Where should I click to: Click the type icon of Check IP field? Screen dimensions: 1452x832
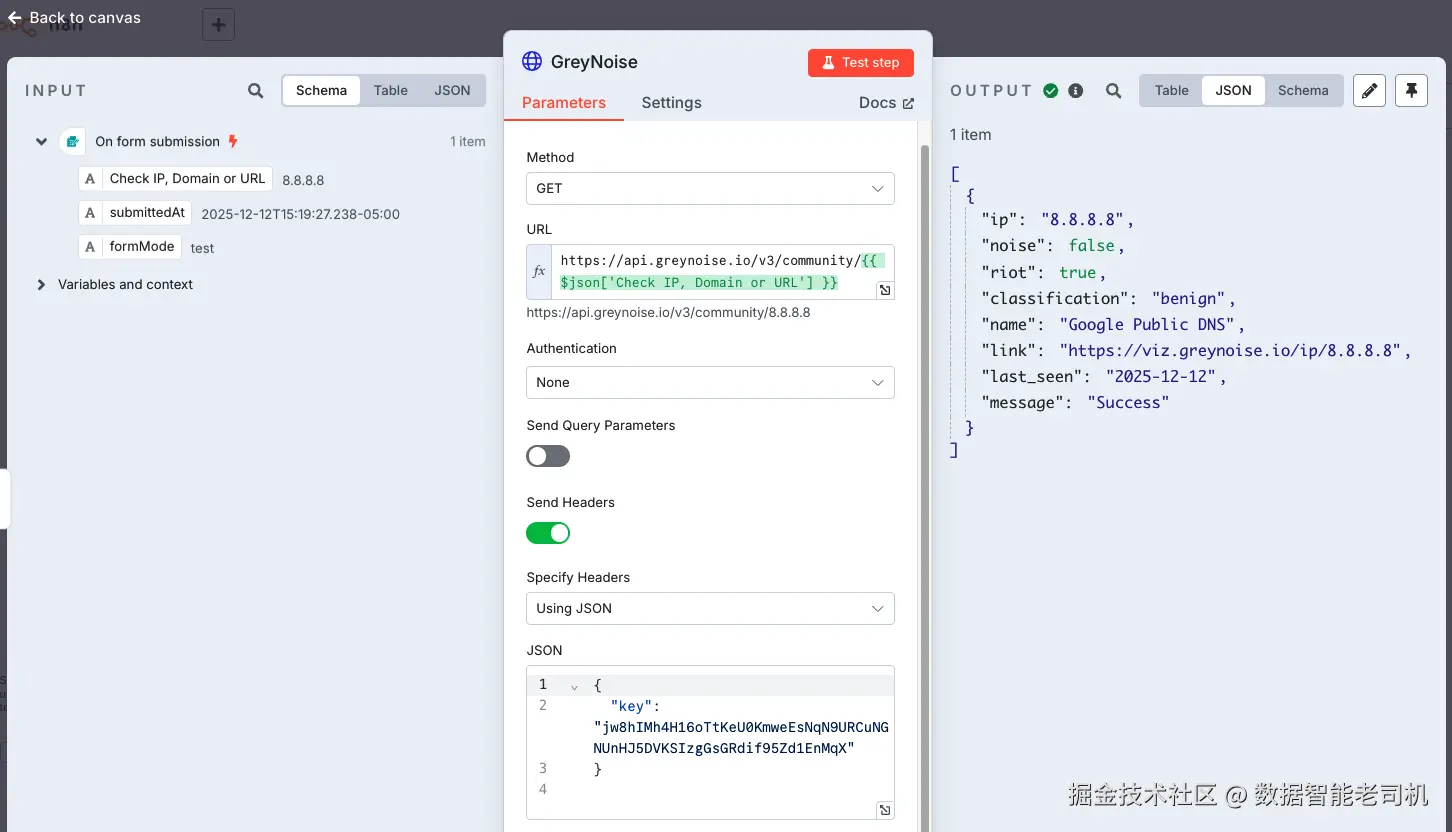pyautogui.click(x=90, y=179)
